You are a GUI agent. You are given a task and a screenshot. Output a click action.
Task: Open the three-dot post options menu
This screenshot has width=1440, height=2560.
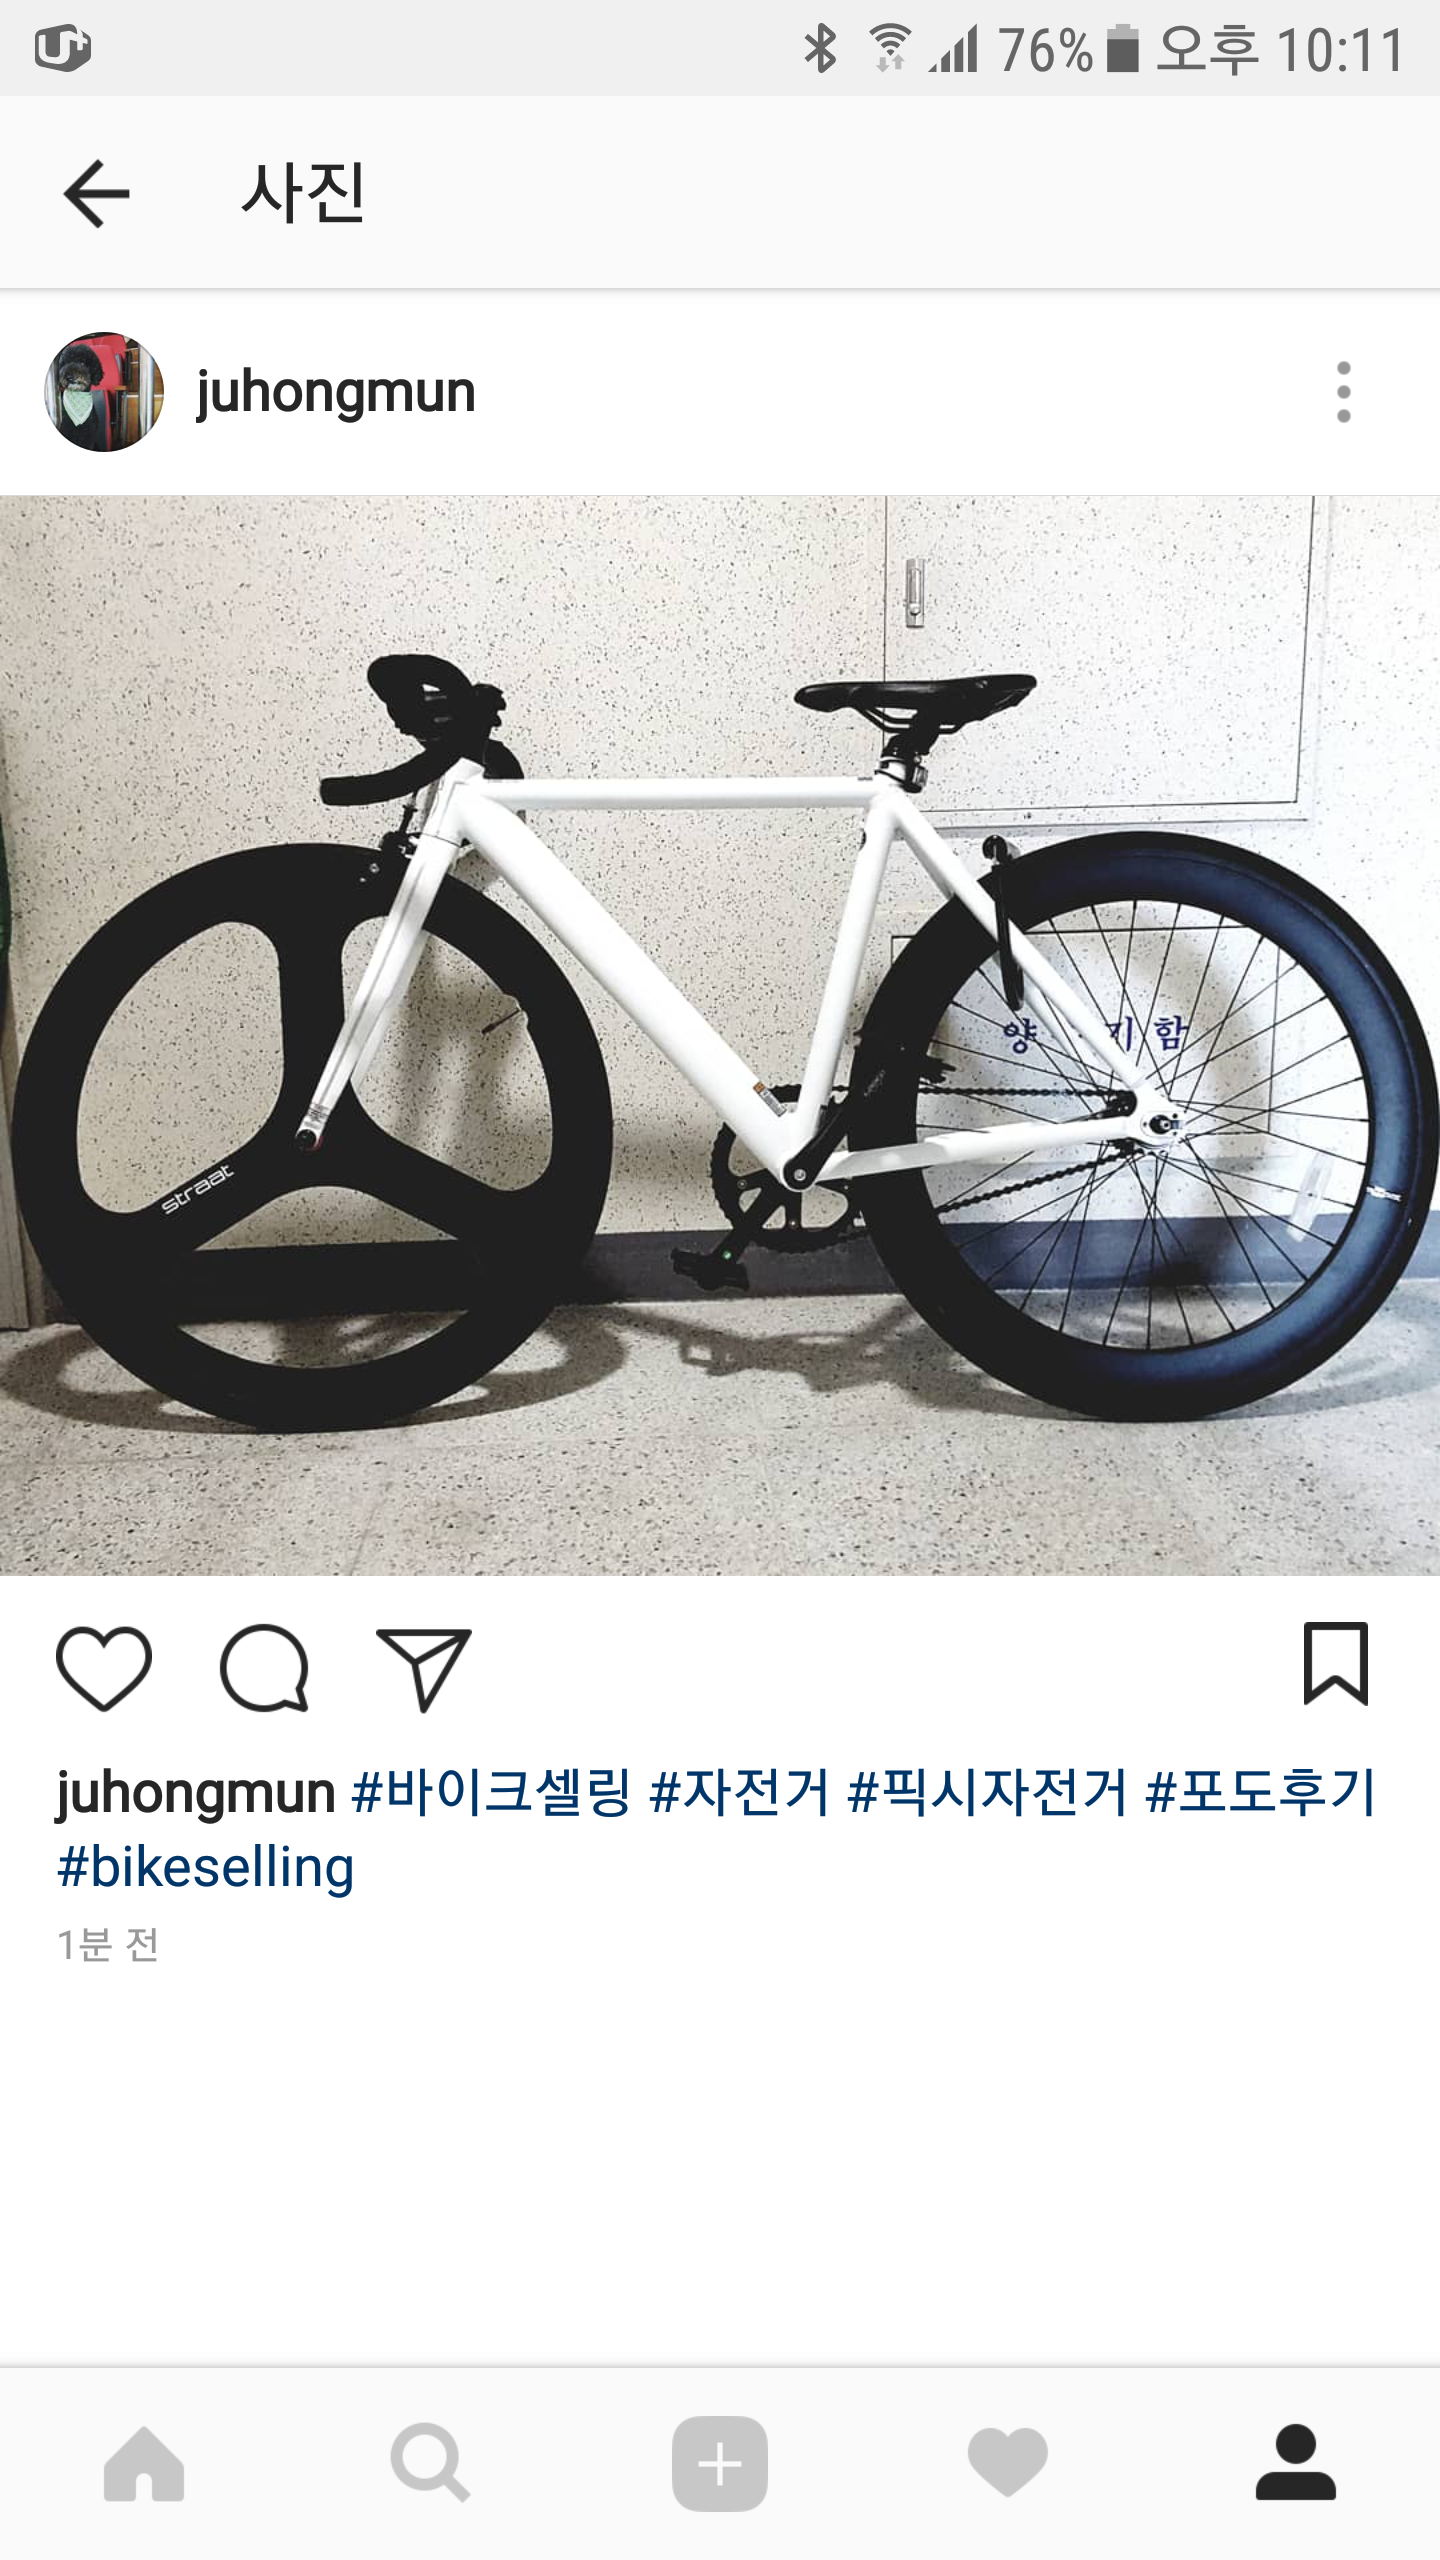[1343, 392]
